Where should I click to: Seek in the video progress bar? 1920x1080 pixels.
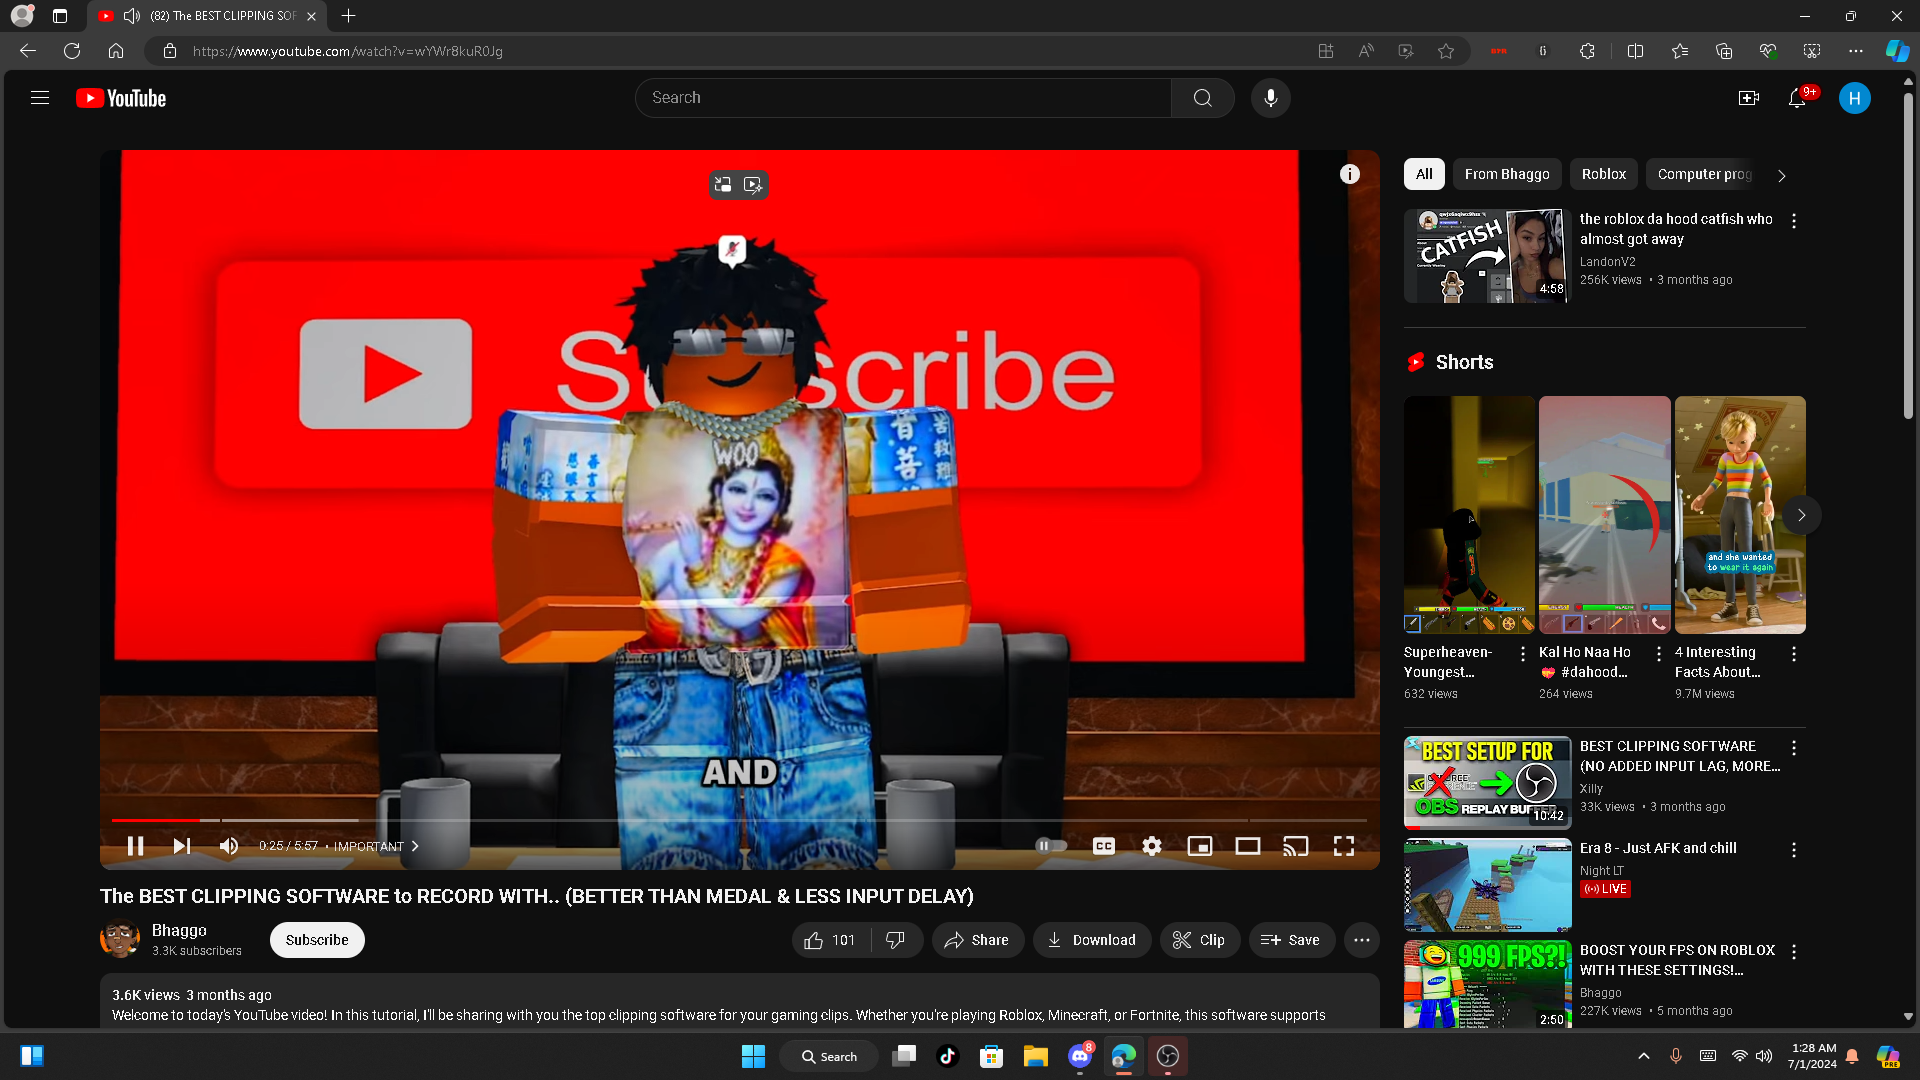(739, 820)
